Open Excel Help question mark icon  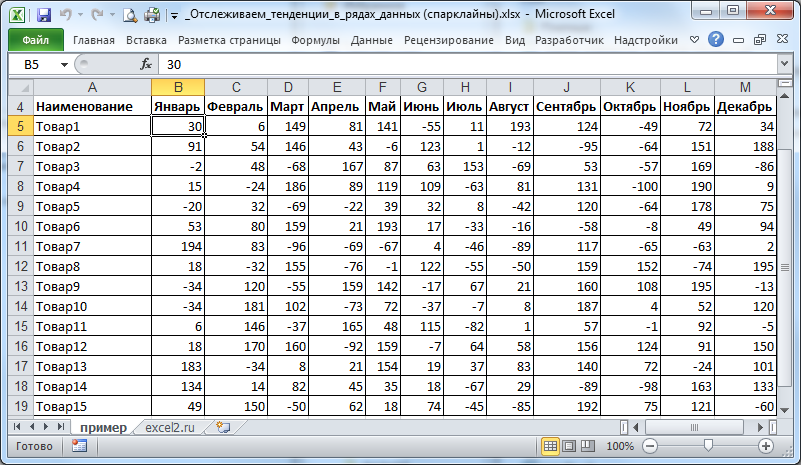tap(715, 40)
